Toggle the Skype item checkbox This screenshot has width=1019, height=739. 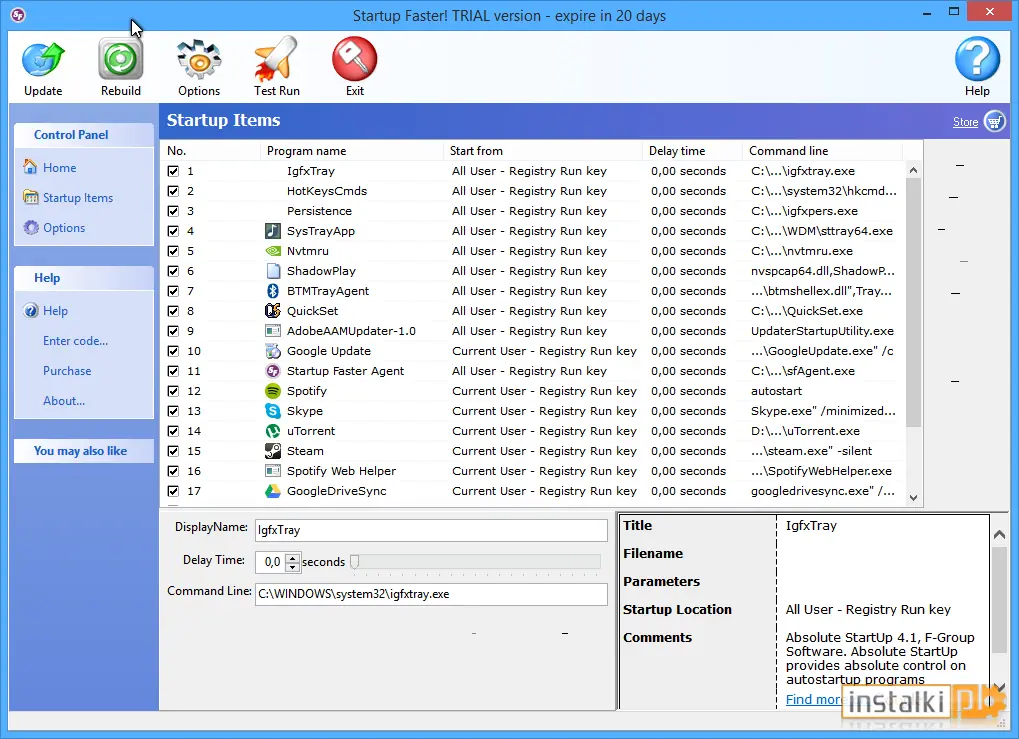tap(173, 411)
